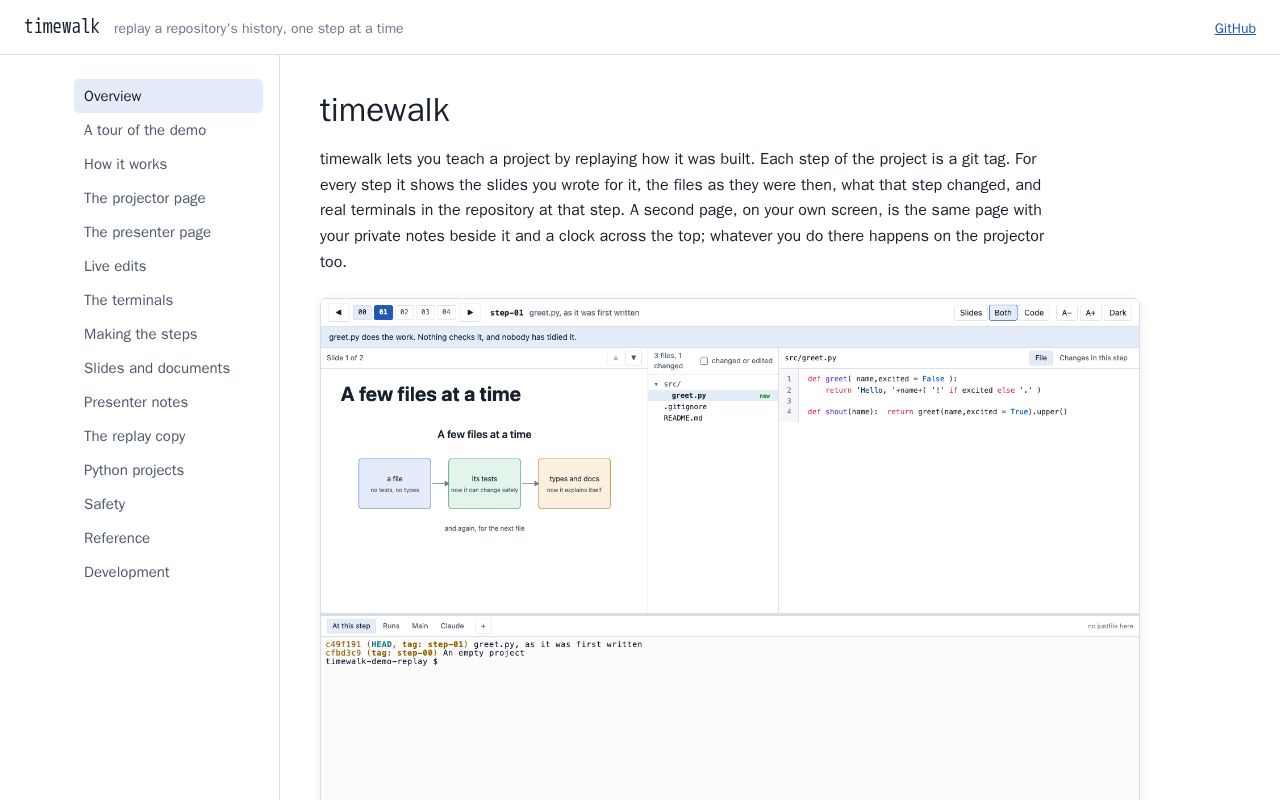Click the previous slide up arrow
Viewport: 1280px width, 800px height.
click(616, 358)
